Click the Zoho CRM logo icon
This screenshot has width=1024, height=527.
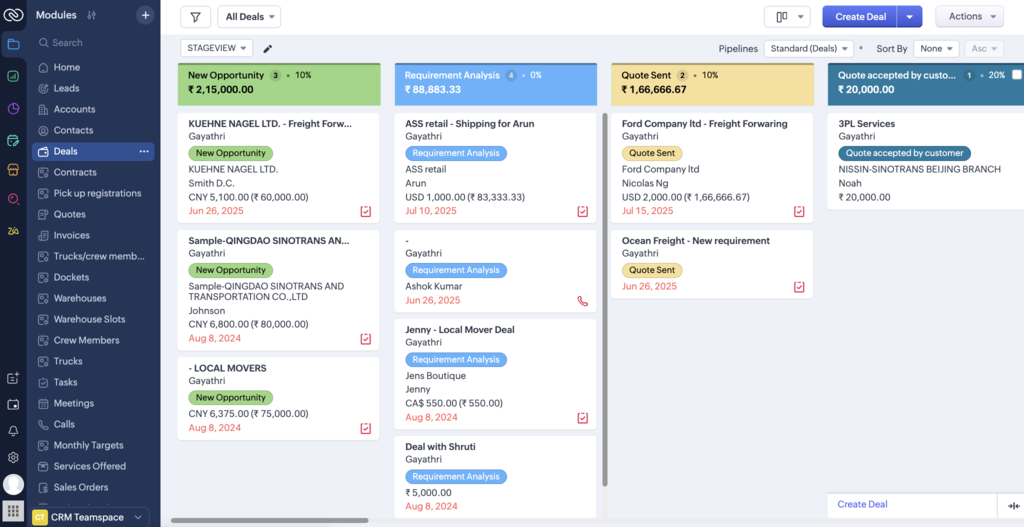(x=13, y=14)
